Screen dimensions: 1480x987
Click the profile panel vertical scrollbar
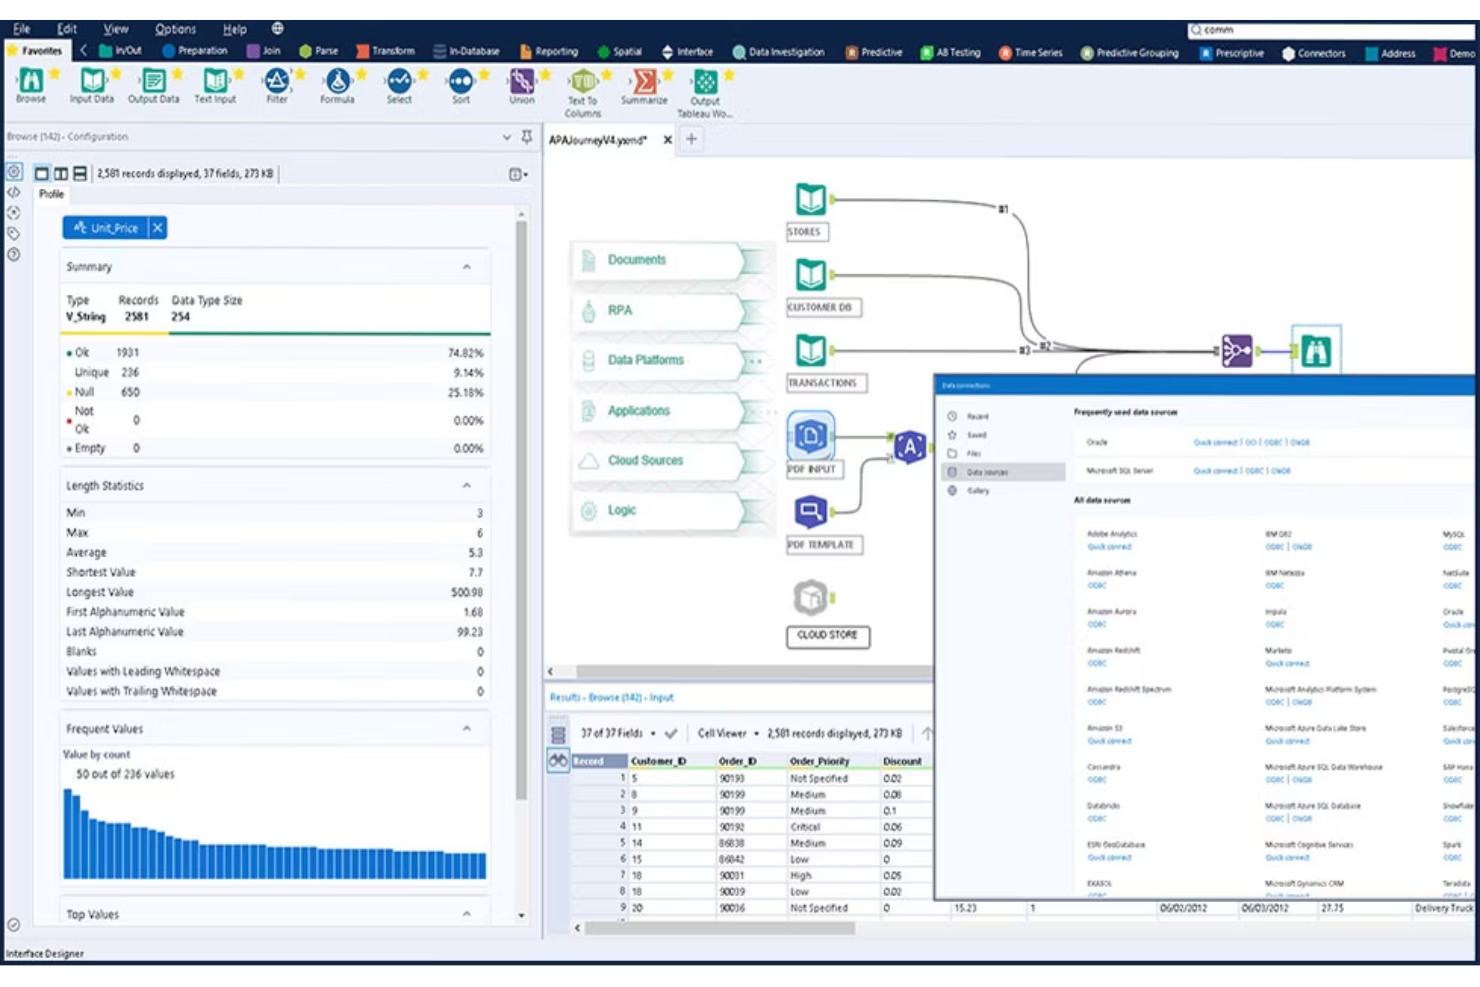[x=521, y=510]
